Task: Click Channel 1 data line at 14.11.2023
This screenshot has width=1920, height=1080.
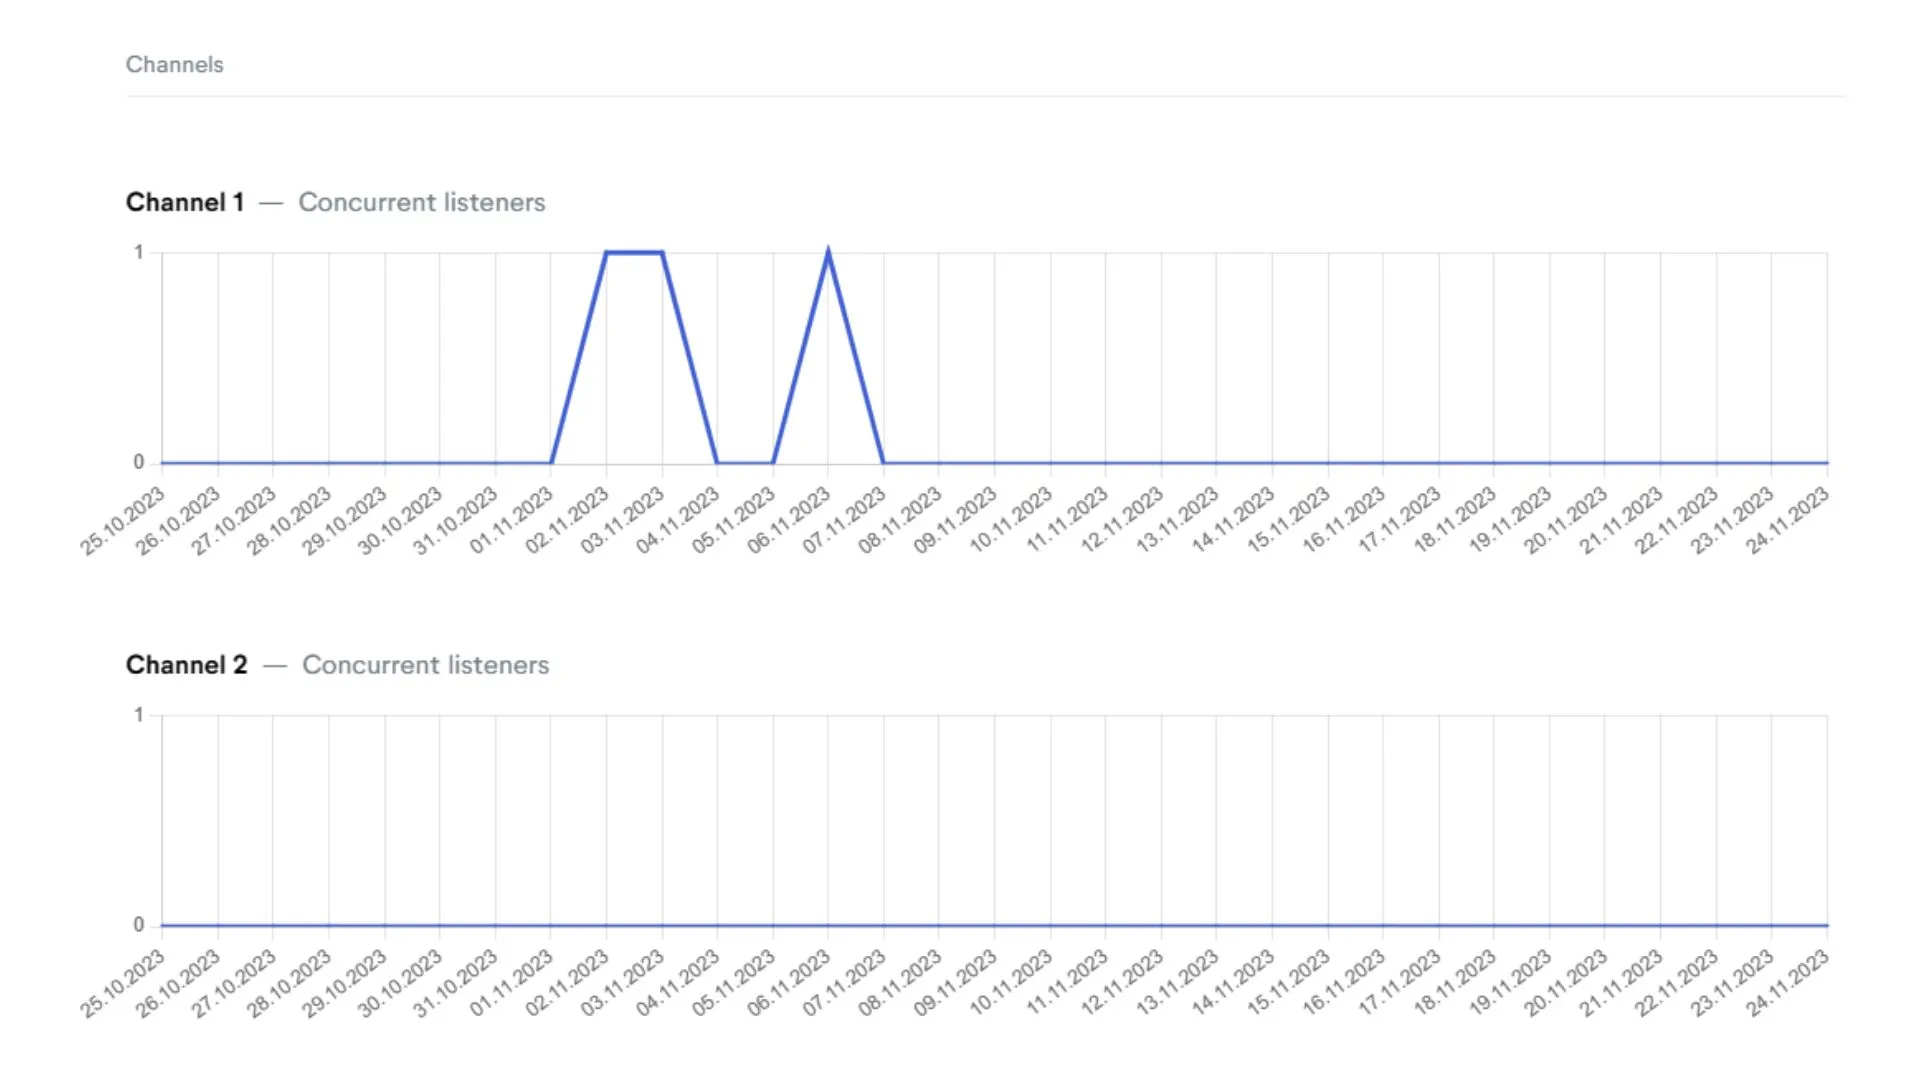Action: [1272, 463]
